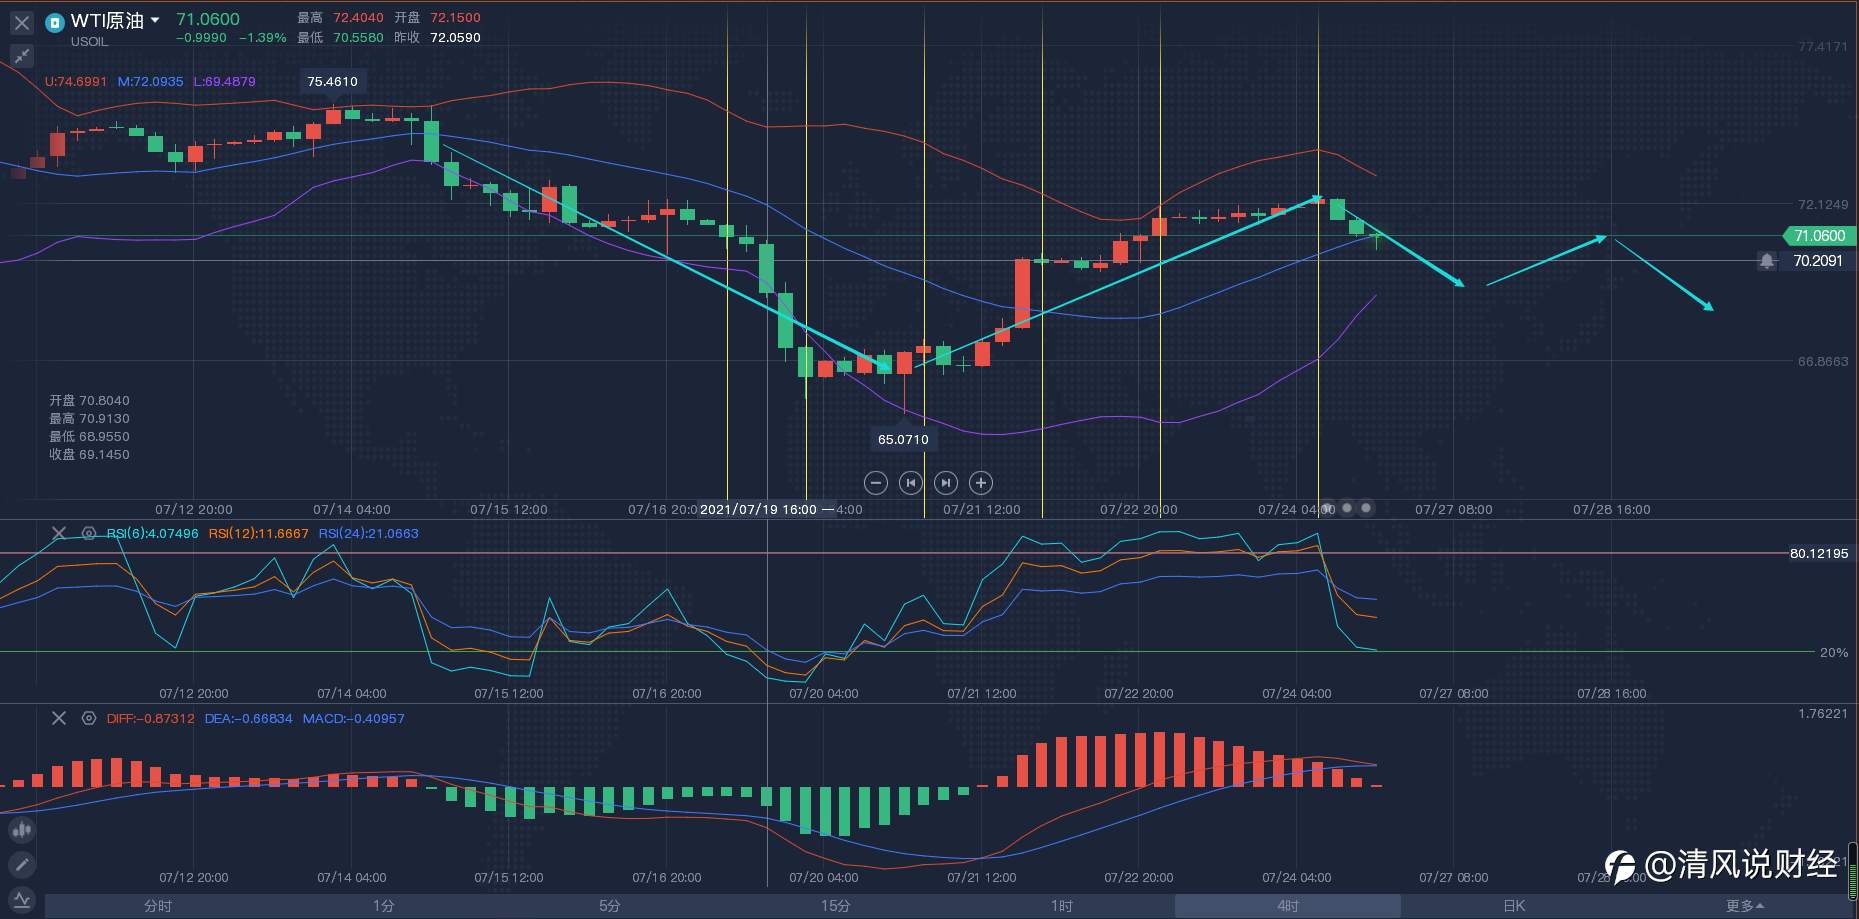This screenshot has height=919, width=1859.
Task: Click the collapse fullscreen arrows icon
Action: point(21,56)
